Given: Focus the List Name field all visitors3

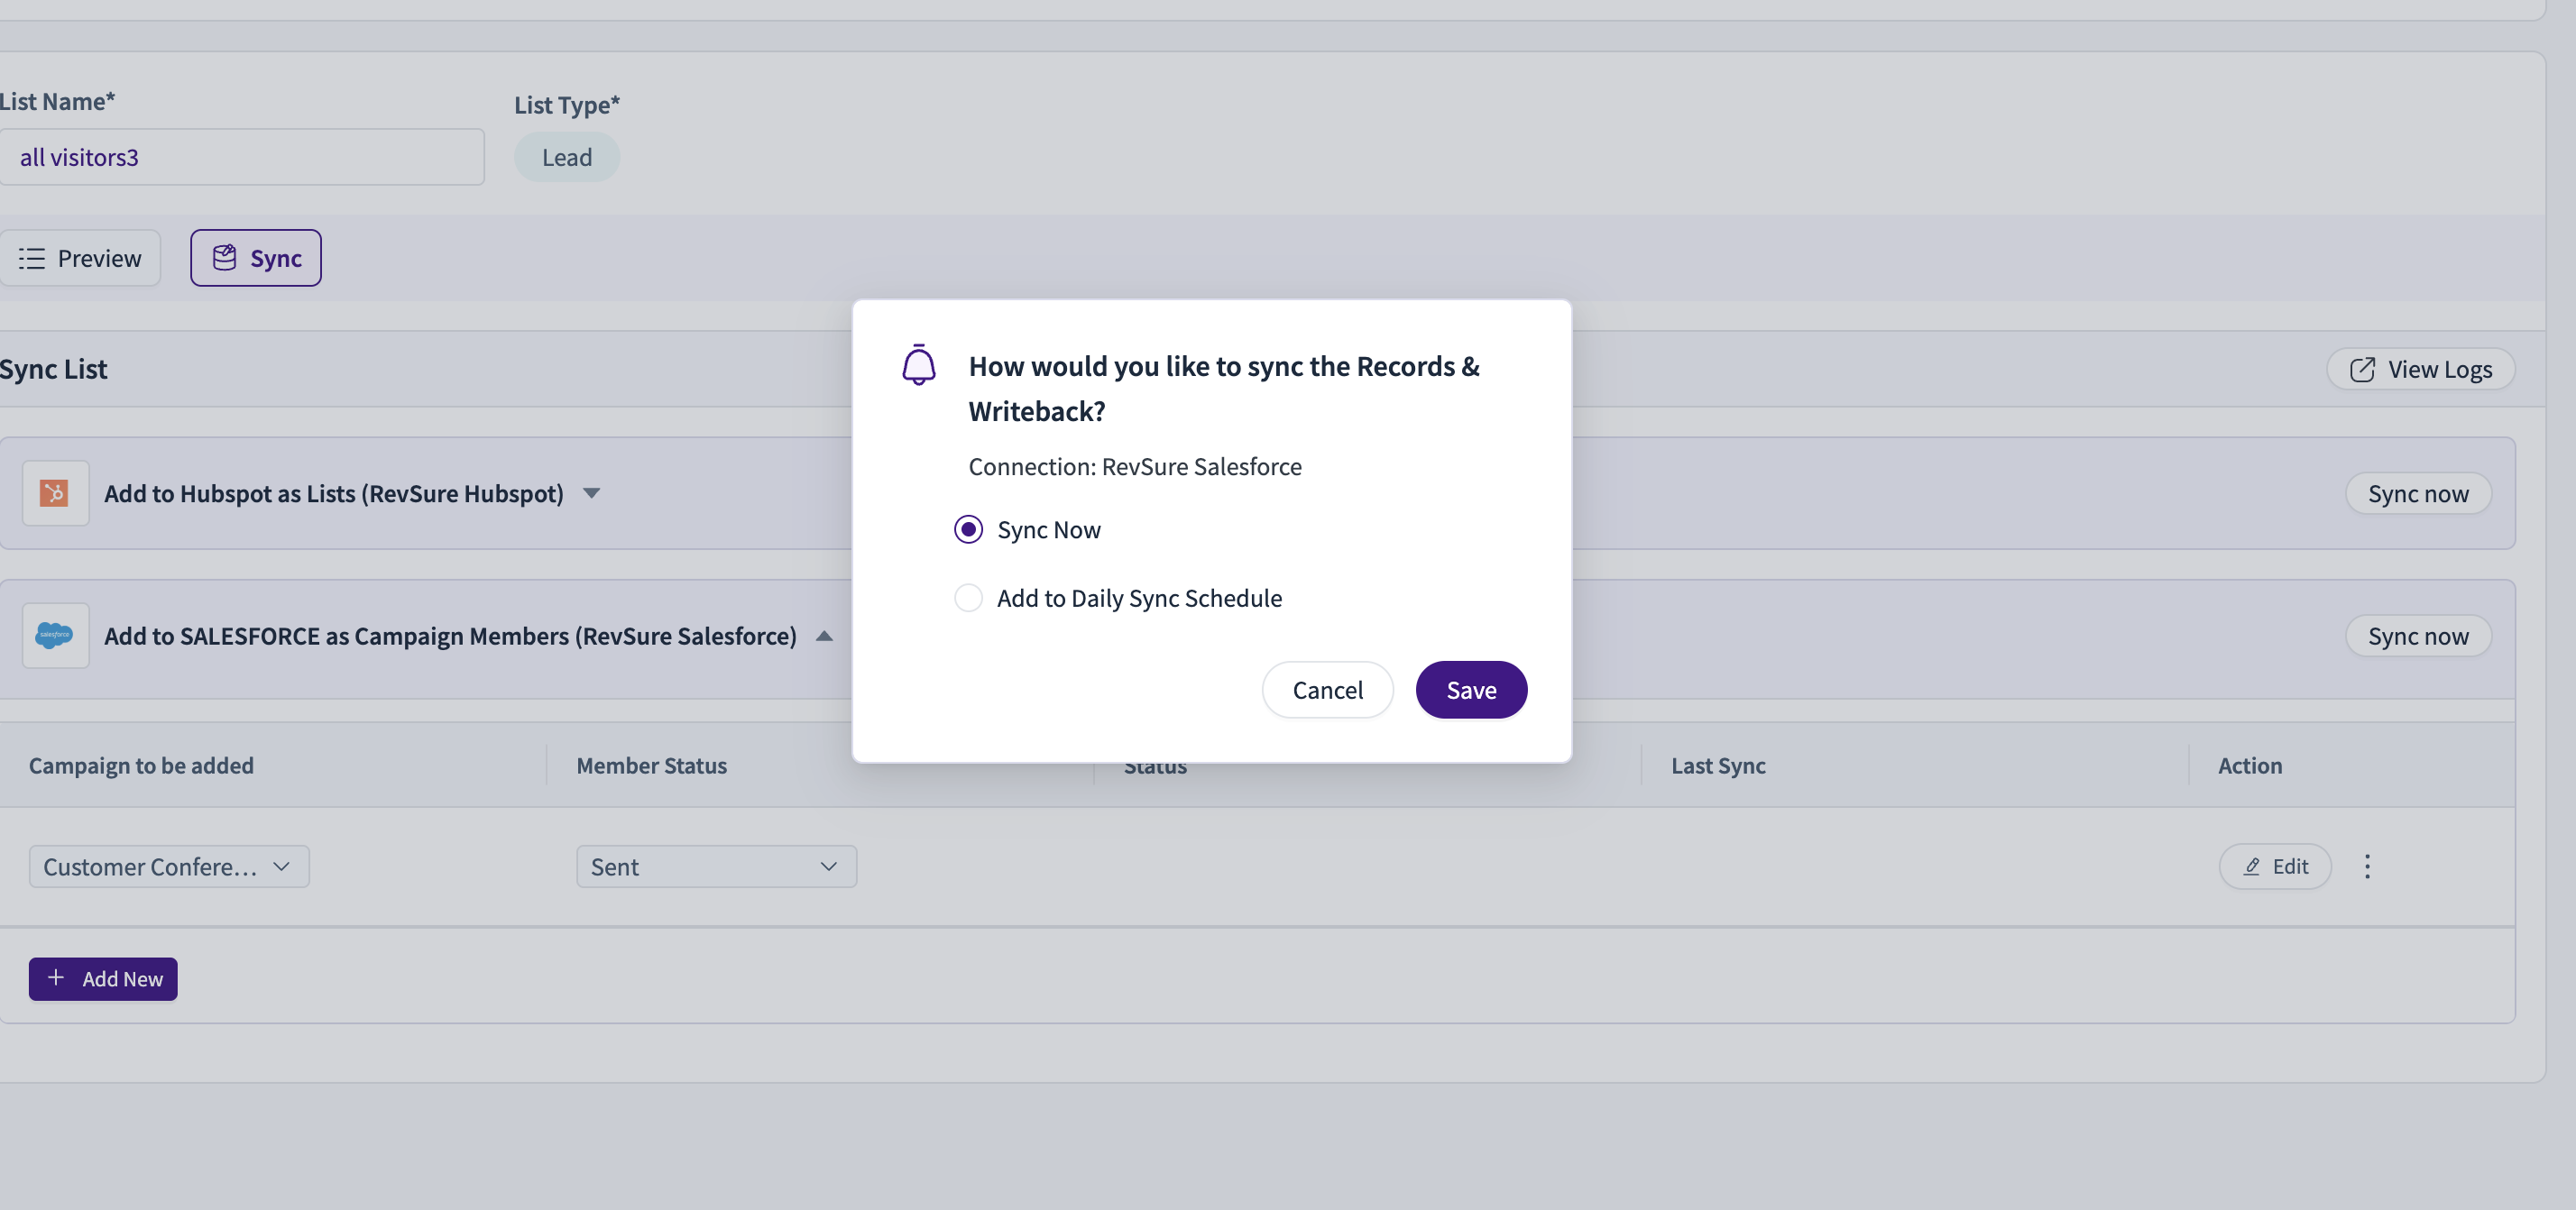Looking at the screenshot, I should [242, 157].
